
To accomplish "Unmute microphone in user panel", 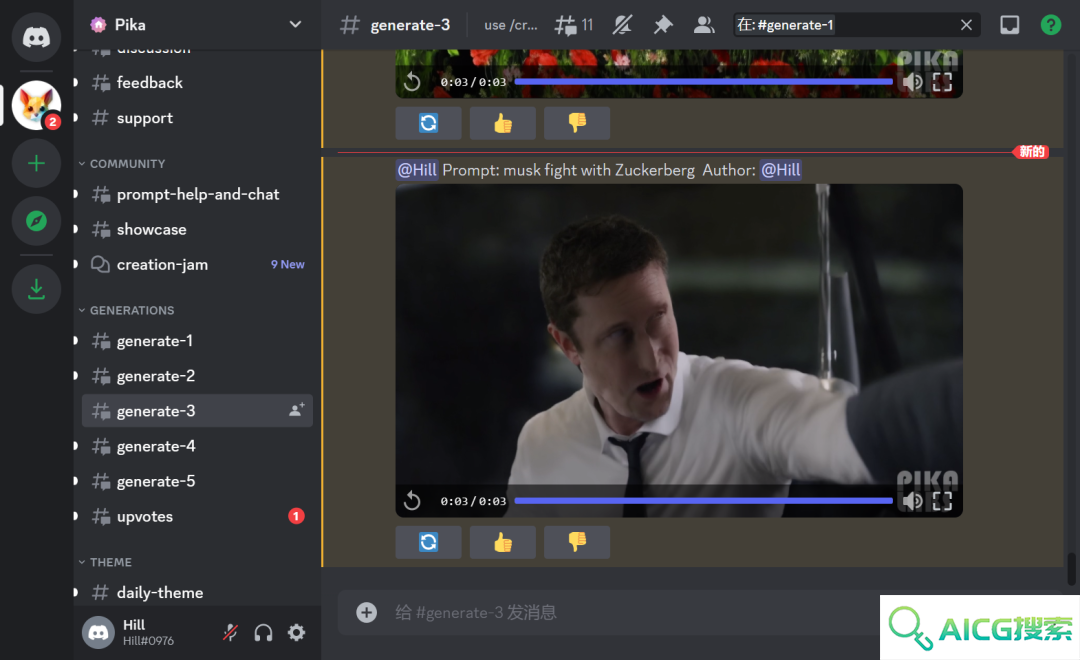I will [x=231, y=632].
